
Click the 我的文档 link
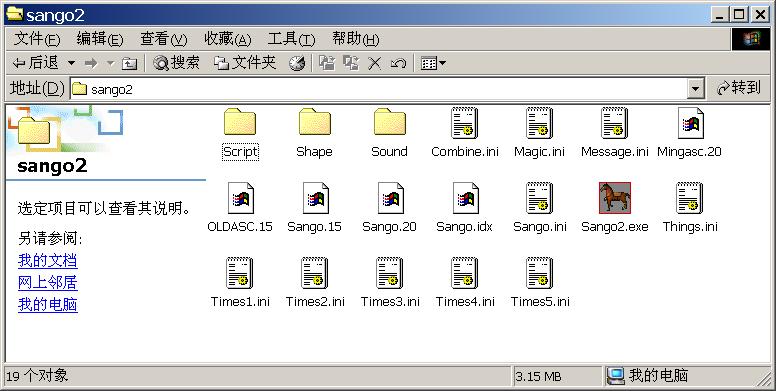tap(48, 260)
